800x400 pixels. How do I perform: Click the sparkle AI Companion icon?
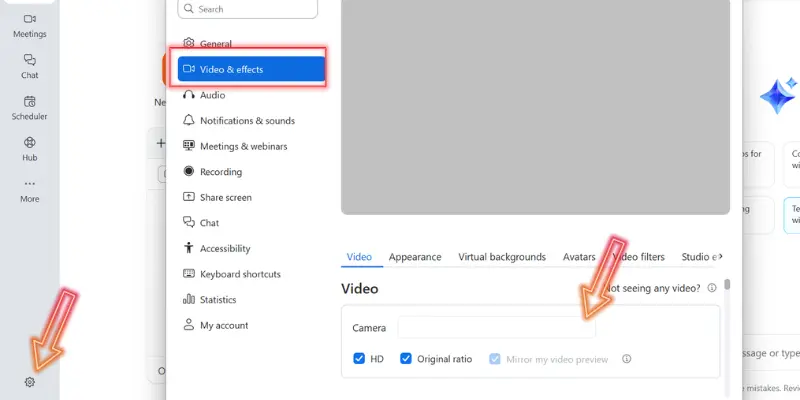(x=778, y=96)
